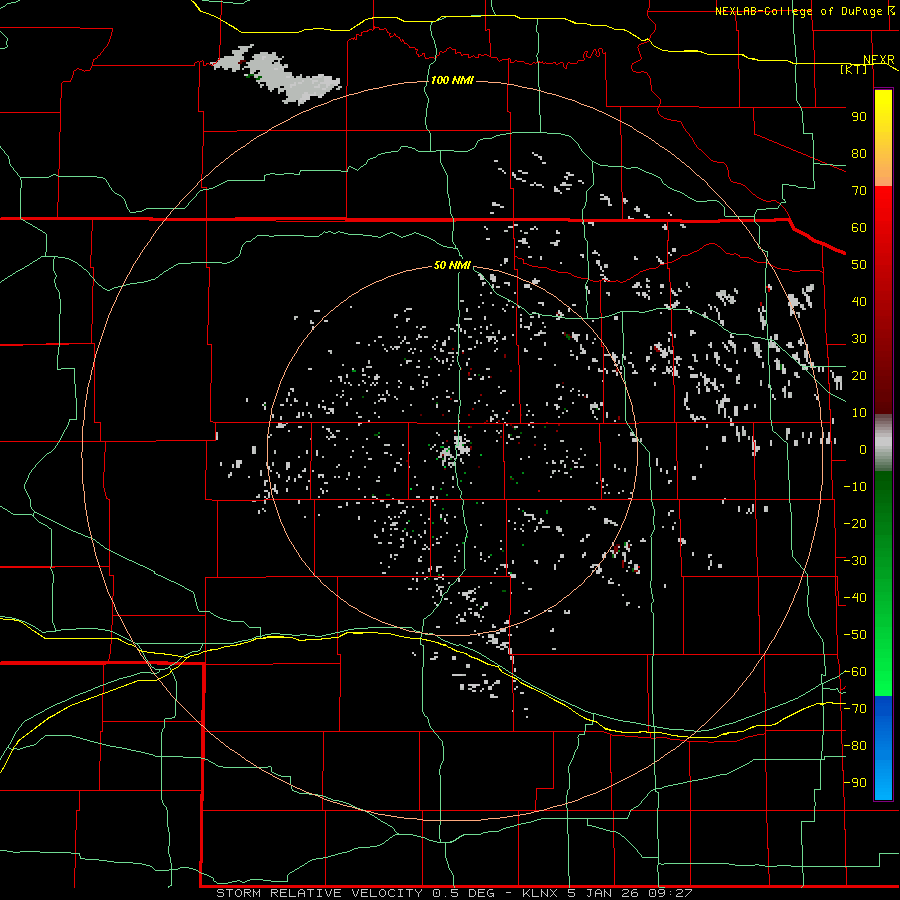This screenshot has height=900, width=900.
Task: Select the 90 value on velocity scale
Action: pyautogui.click(x=859, y=117)
